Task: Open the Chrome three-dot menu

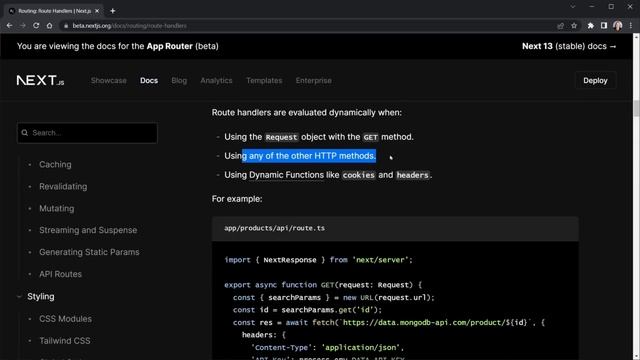Action: 631,26
